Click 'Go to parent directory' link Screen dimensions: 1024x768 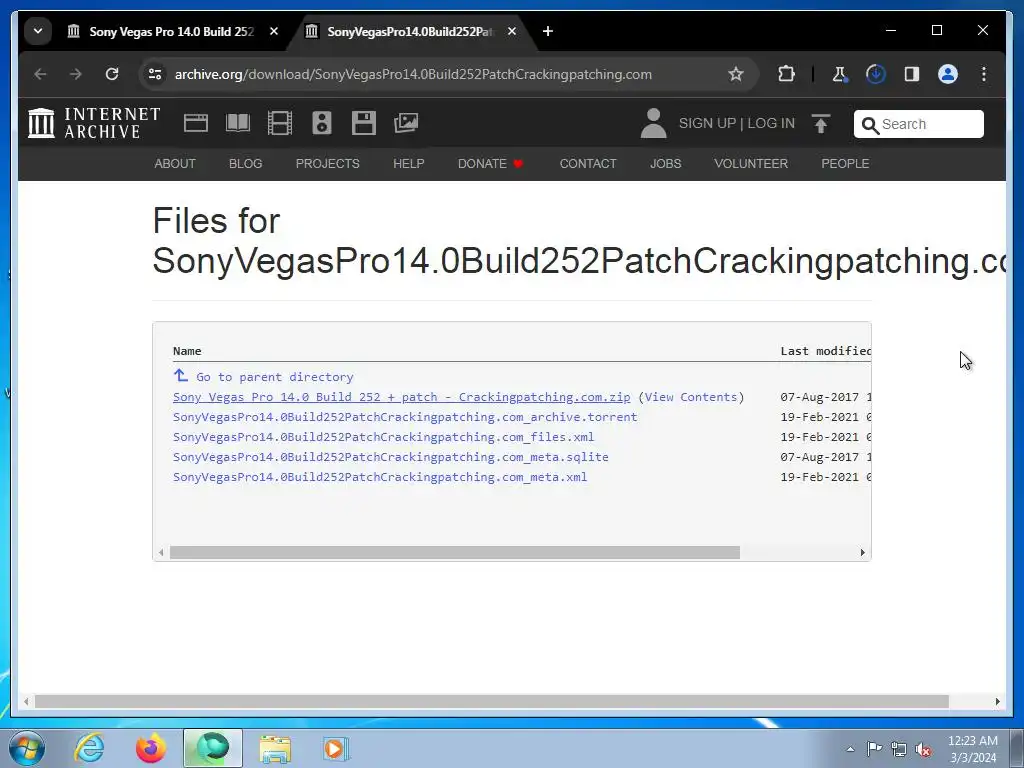275,377
